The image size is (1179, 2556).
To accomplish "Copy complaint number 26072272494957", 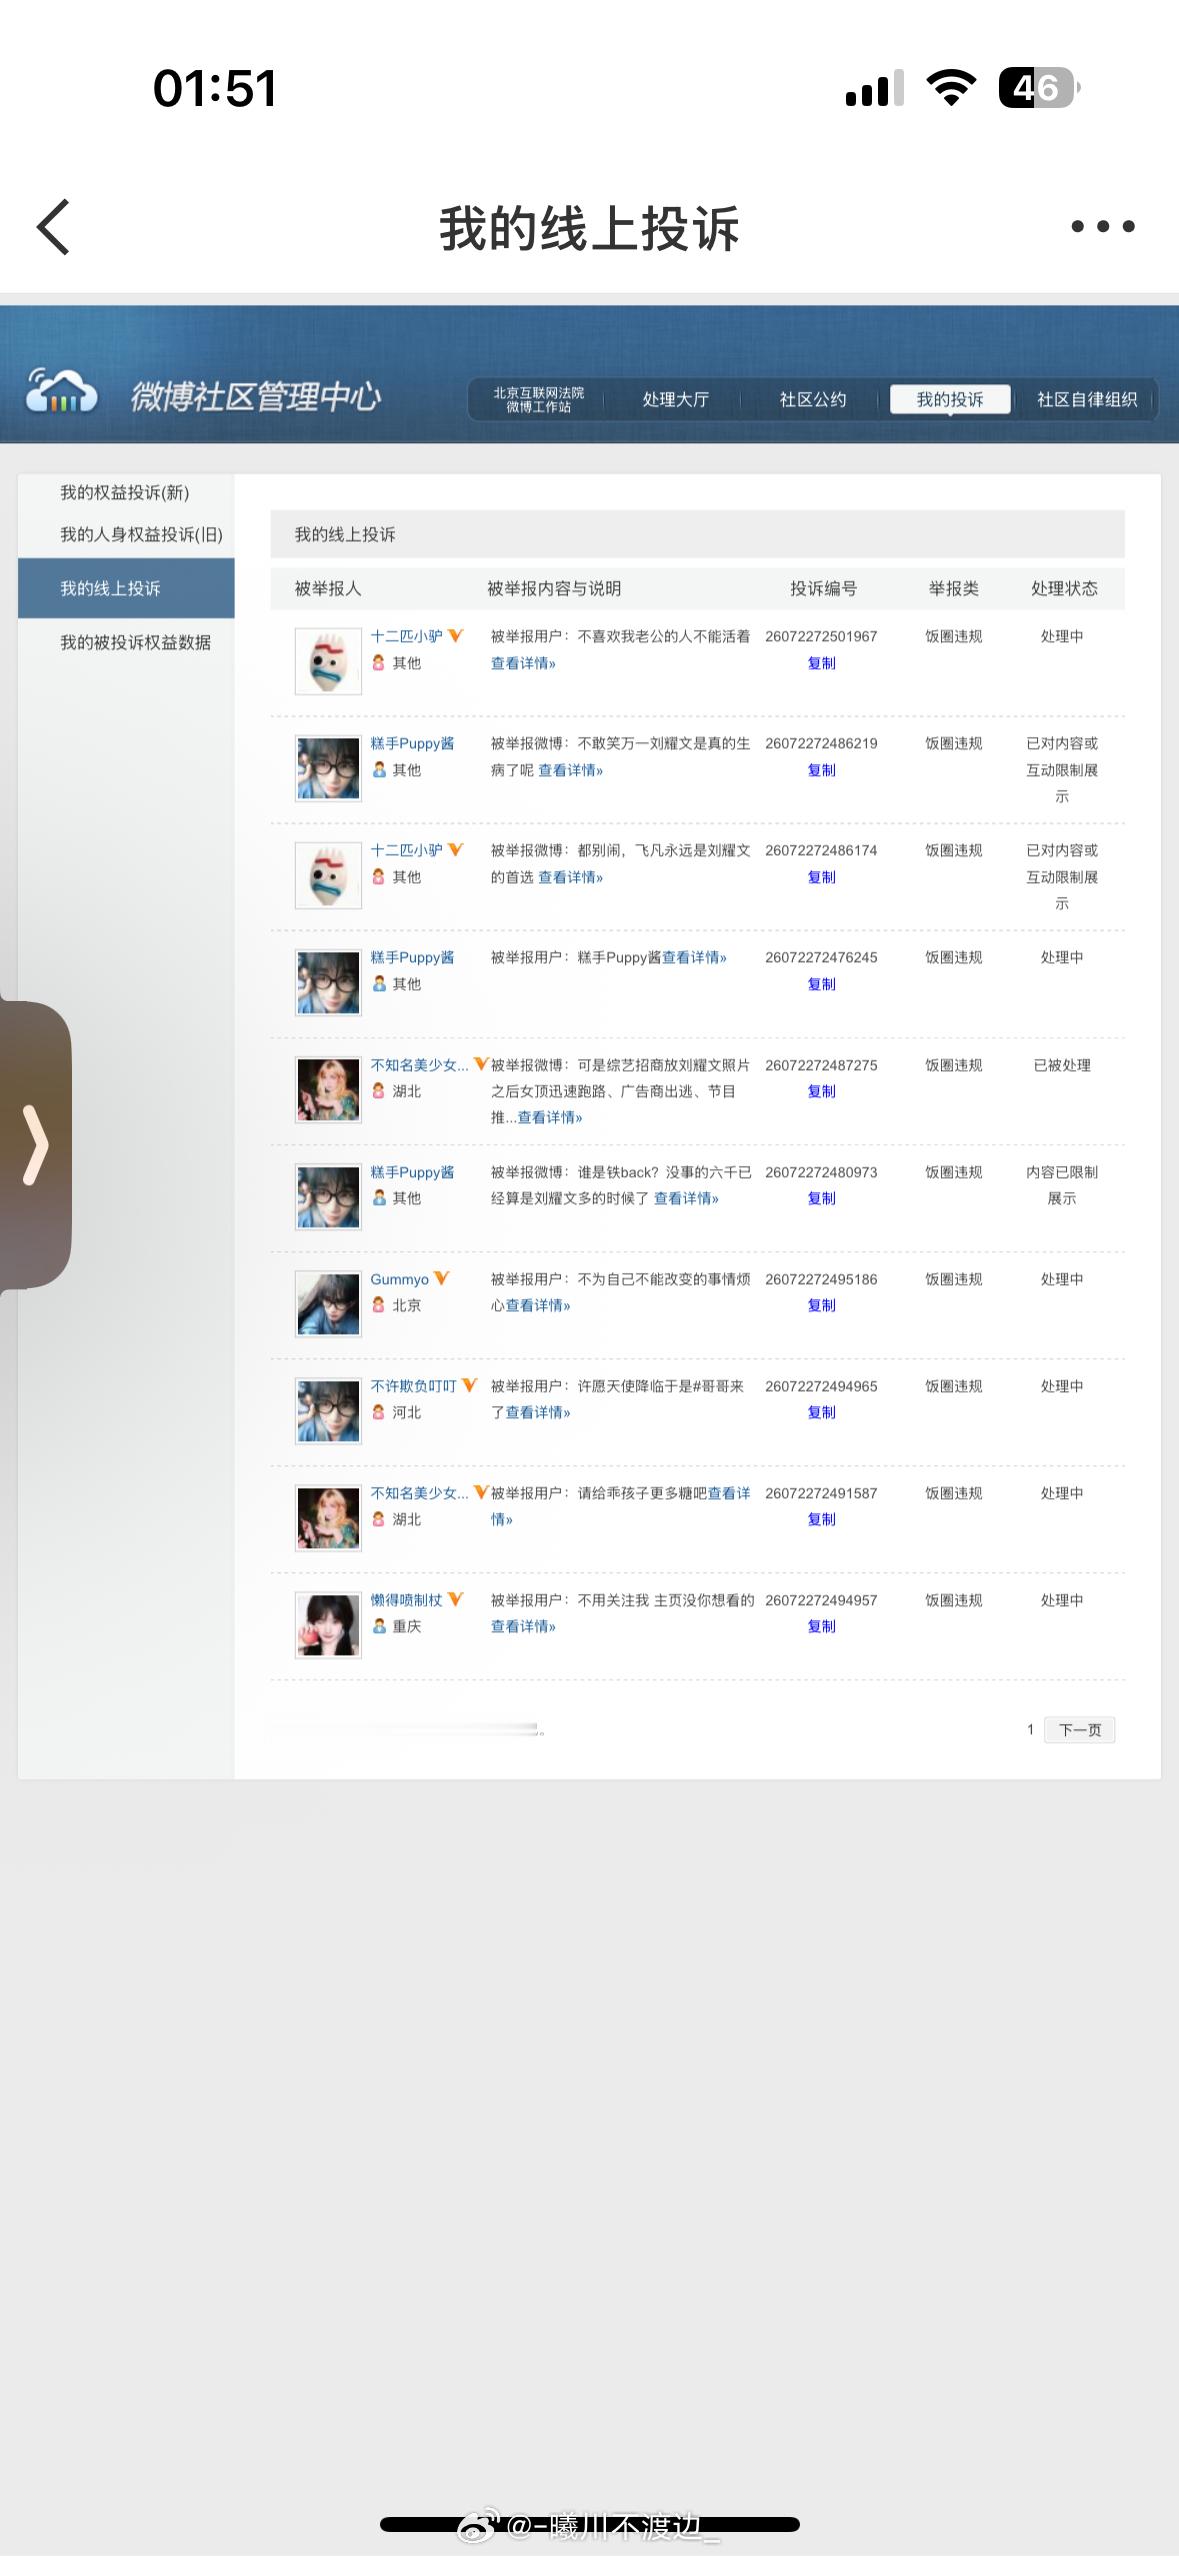I will [x=821, y=1626].
